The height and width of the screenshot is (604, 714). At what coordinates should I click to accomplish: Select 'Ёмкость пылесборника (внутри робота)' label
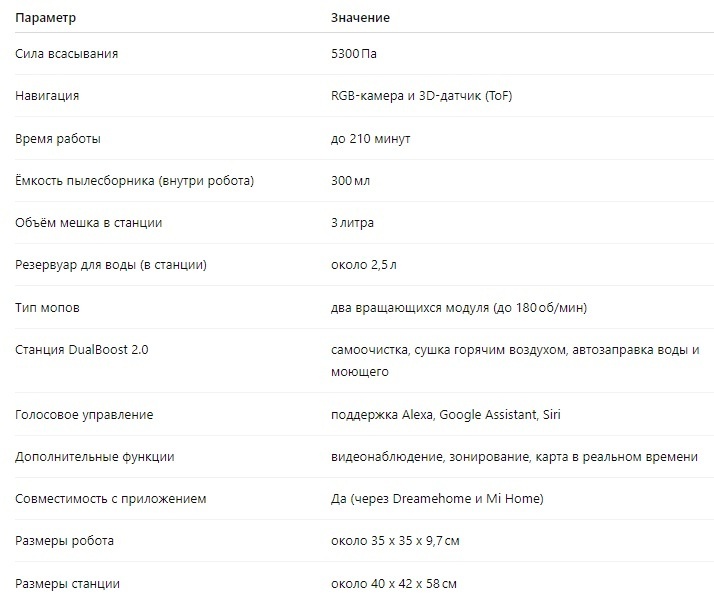click(134, 181)
